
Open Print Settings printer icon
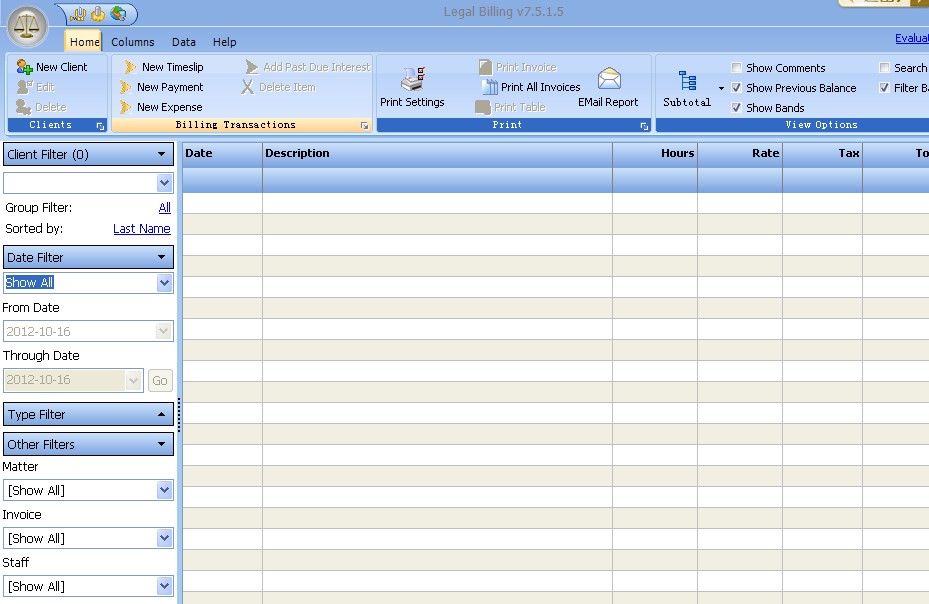412,79
